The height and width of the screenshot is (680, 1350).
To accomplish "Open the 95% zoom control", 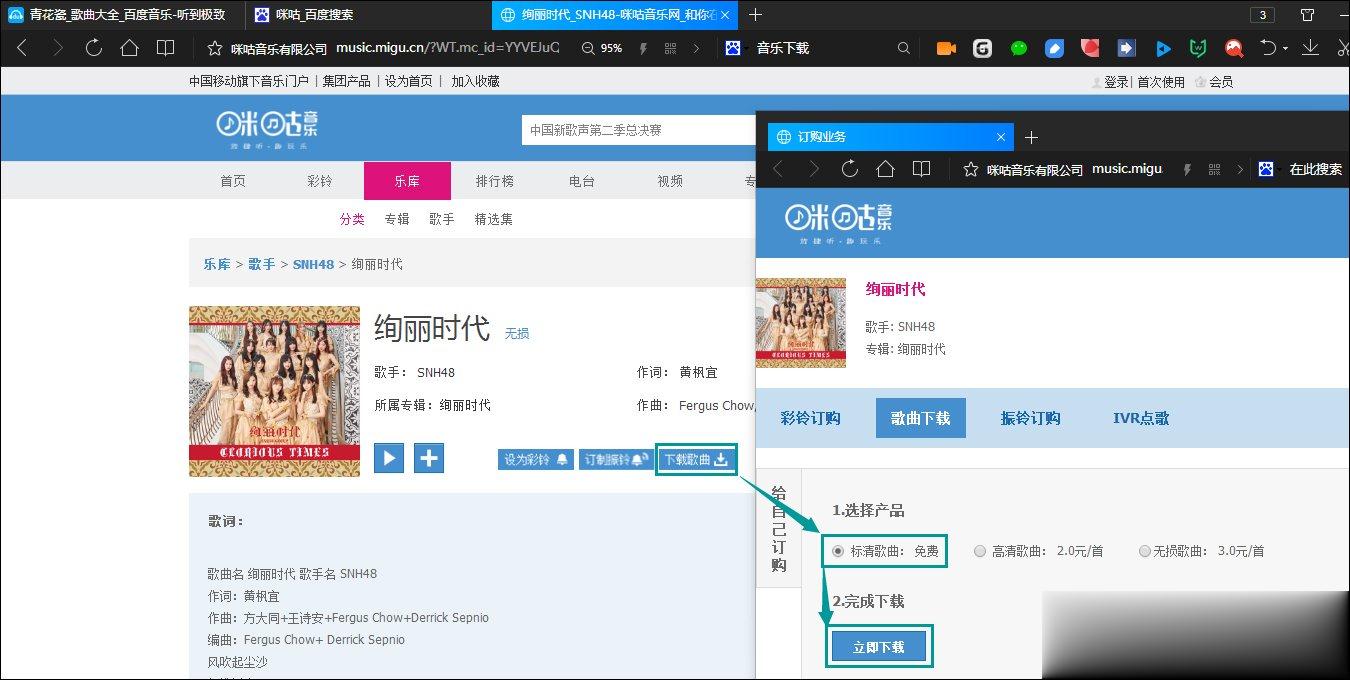I will click(602, 48).
